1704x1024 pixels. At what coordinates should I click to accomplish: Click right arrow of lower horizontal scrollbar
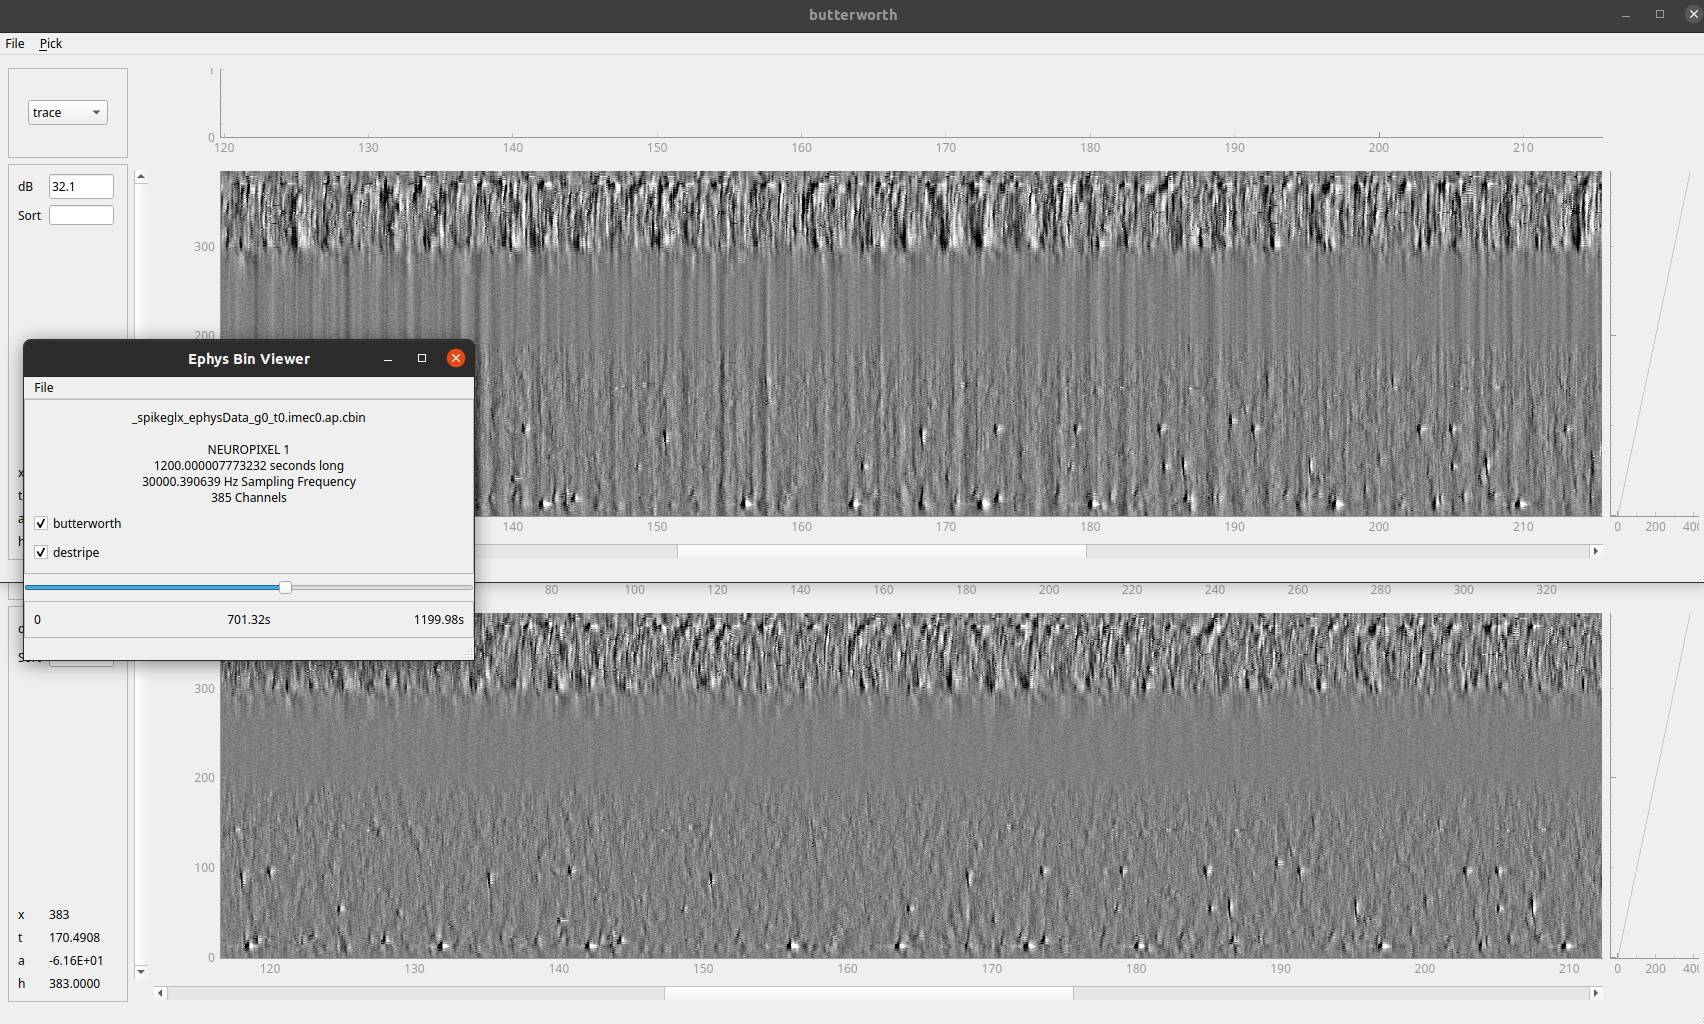point(1595,993)
